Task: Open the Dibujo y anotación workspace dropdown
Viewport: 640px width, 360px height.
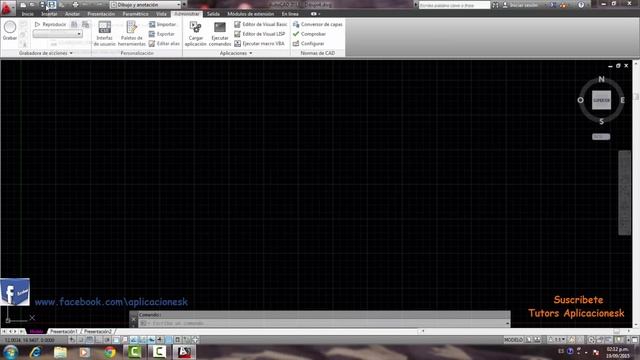Action: point(146,5)
